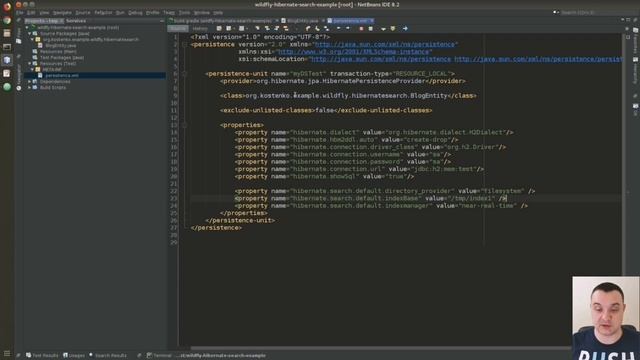The height and width of the screenshot is (360, 640).
Task: Open the Refactor menu
Action: (x=103, y=13)
